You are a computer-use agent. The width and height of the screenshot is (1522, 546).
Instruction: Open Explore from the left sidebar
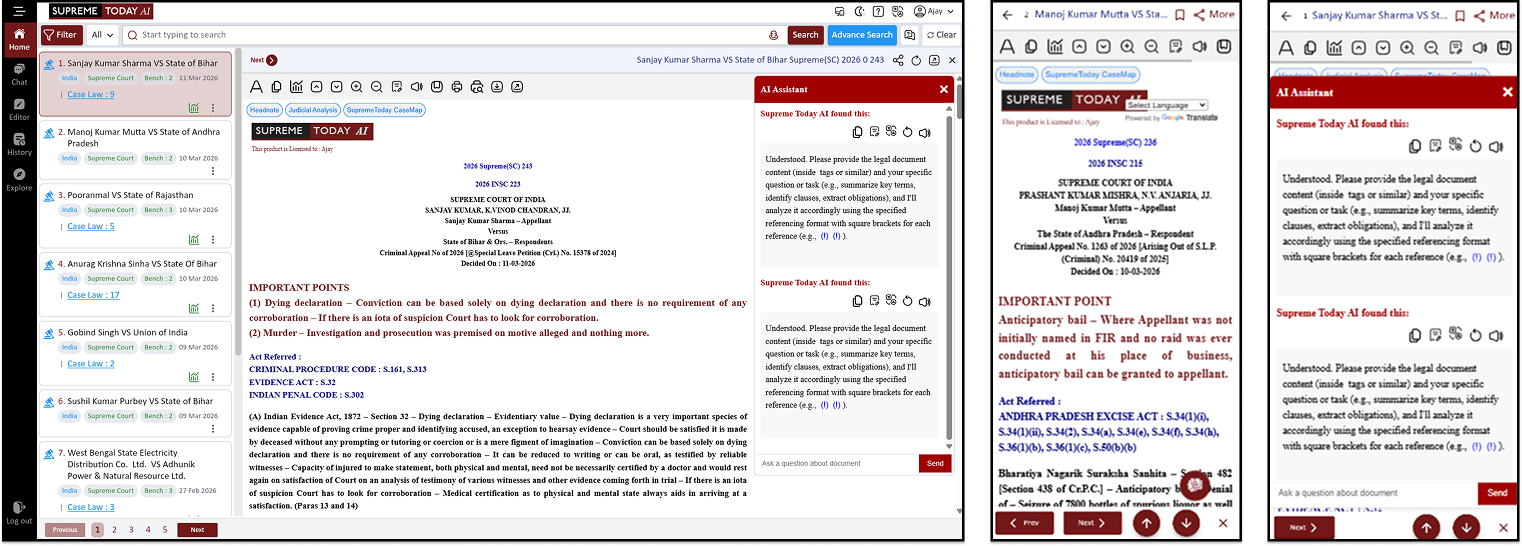[x=19, y=180]
